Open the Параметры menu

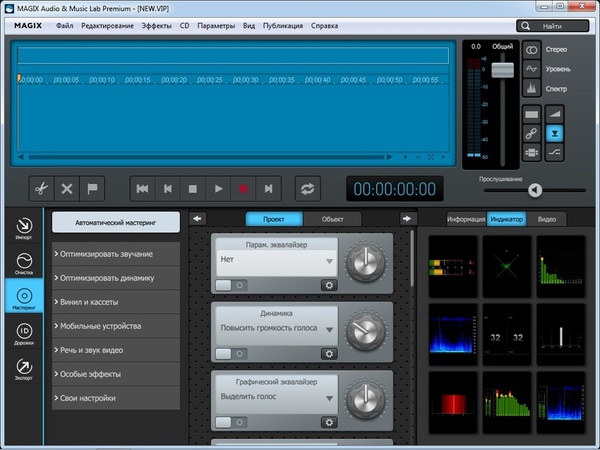(x=216, y=26)
